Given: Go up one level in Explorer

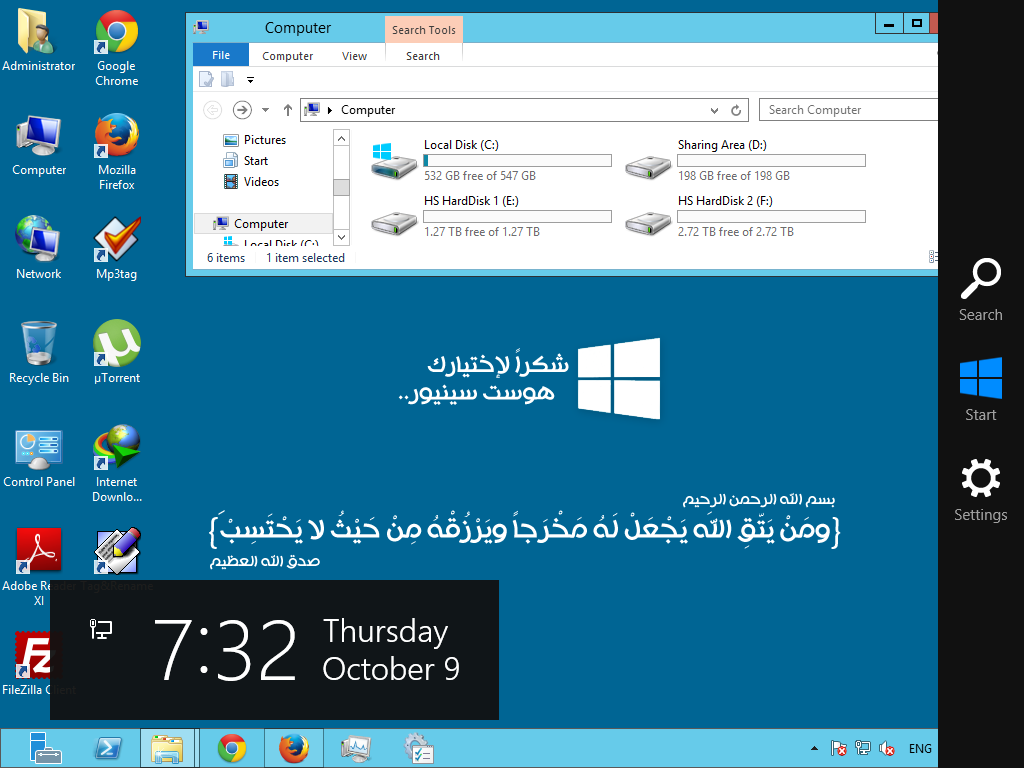Looking at the screenshot, I should pos(287,110).
